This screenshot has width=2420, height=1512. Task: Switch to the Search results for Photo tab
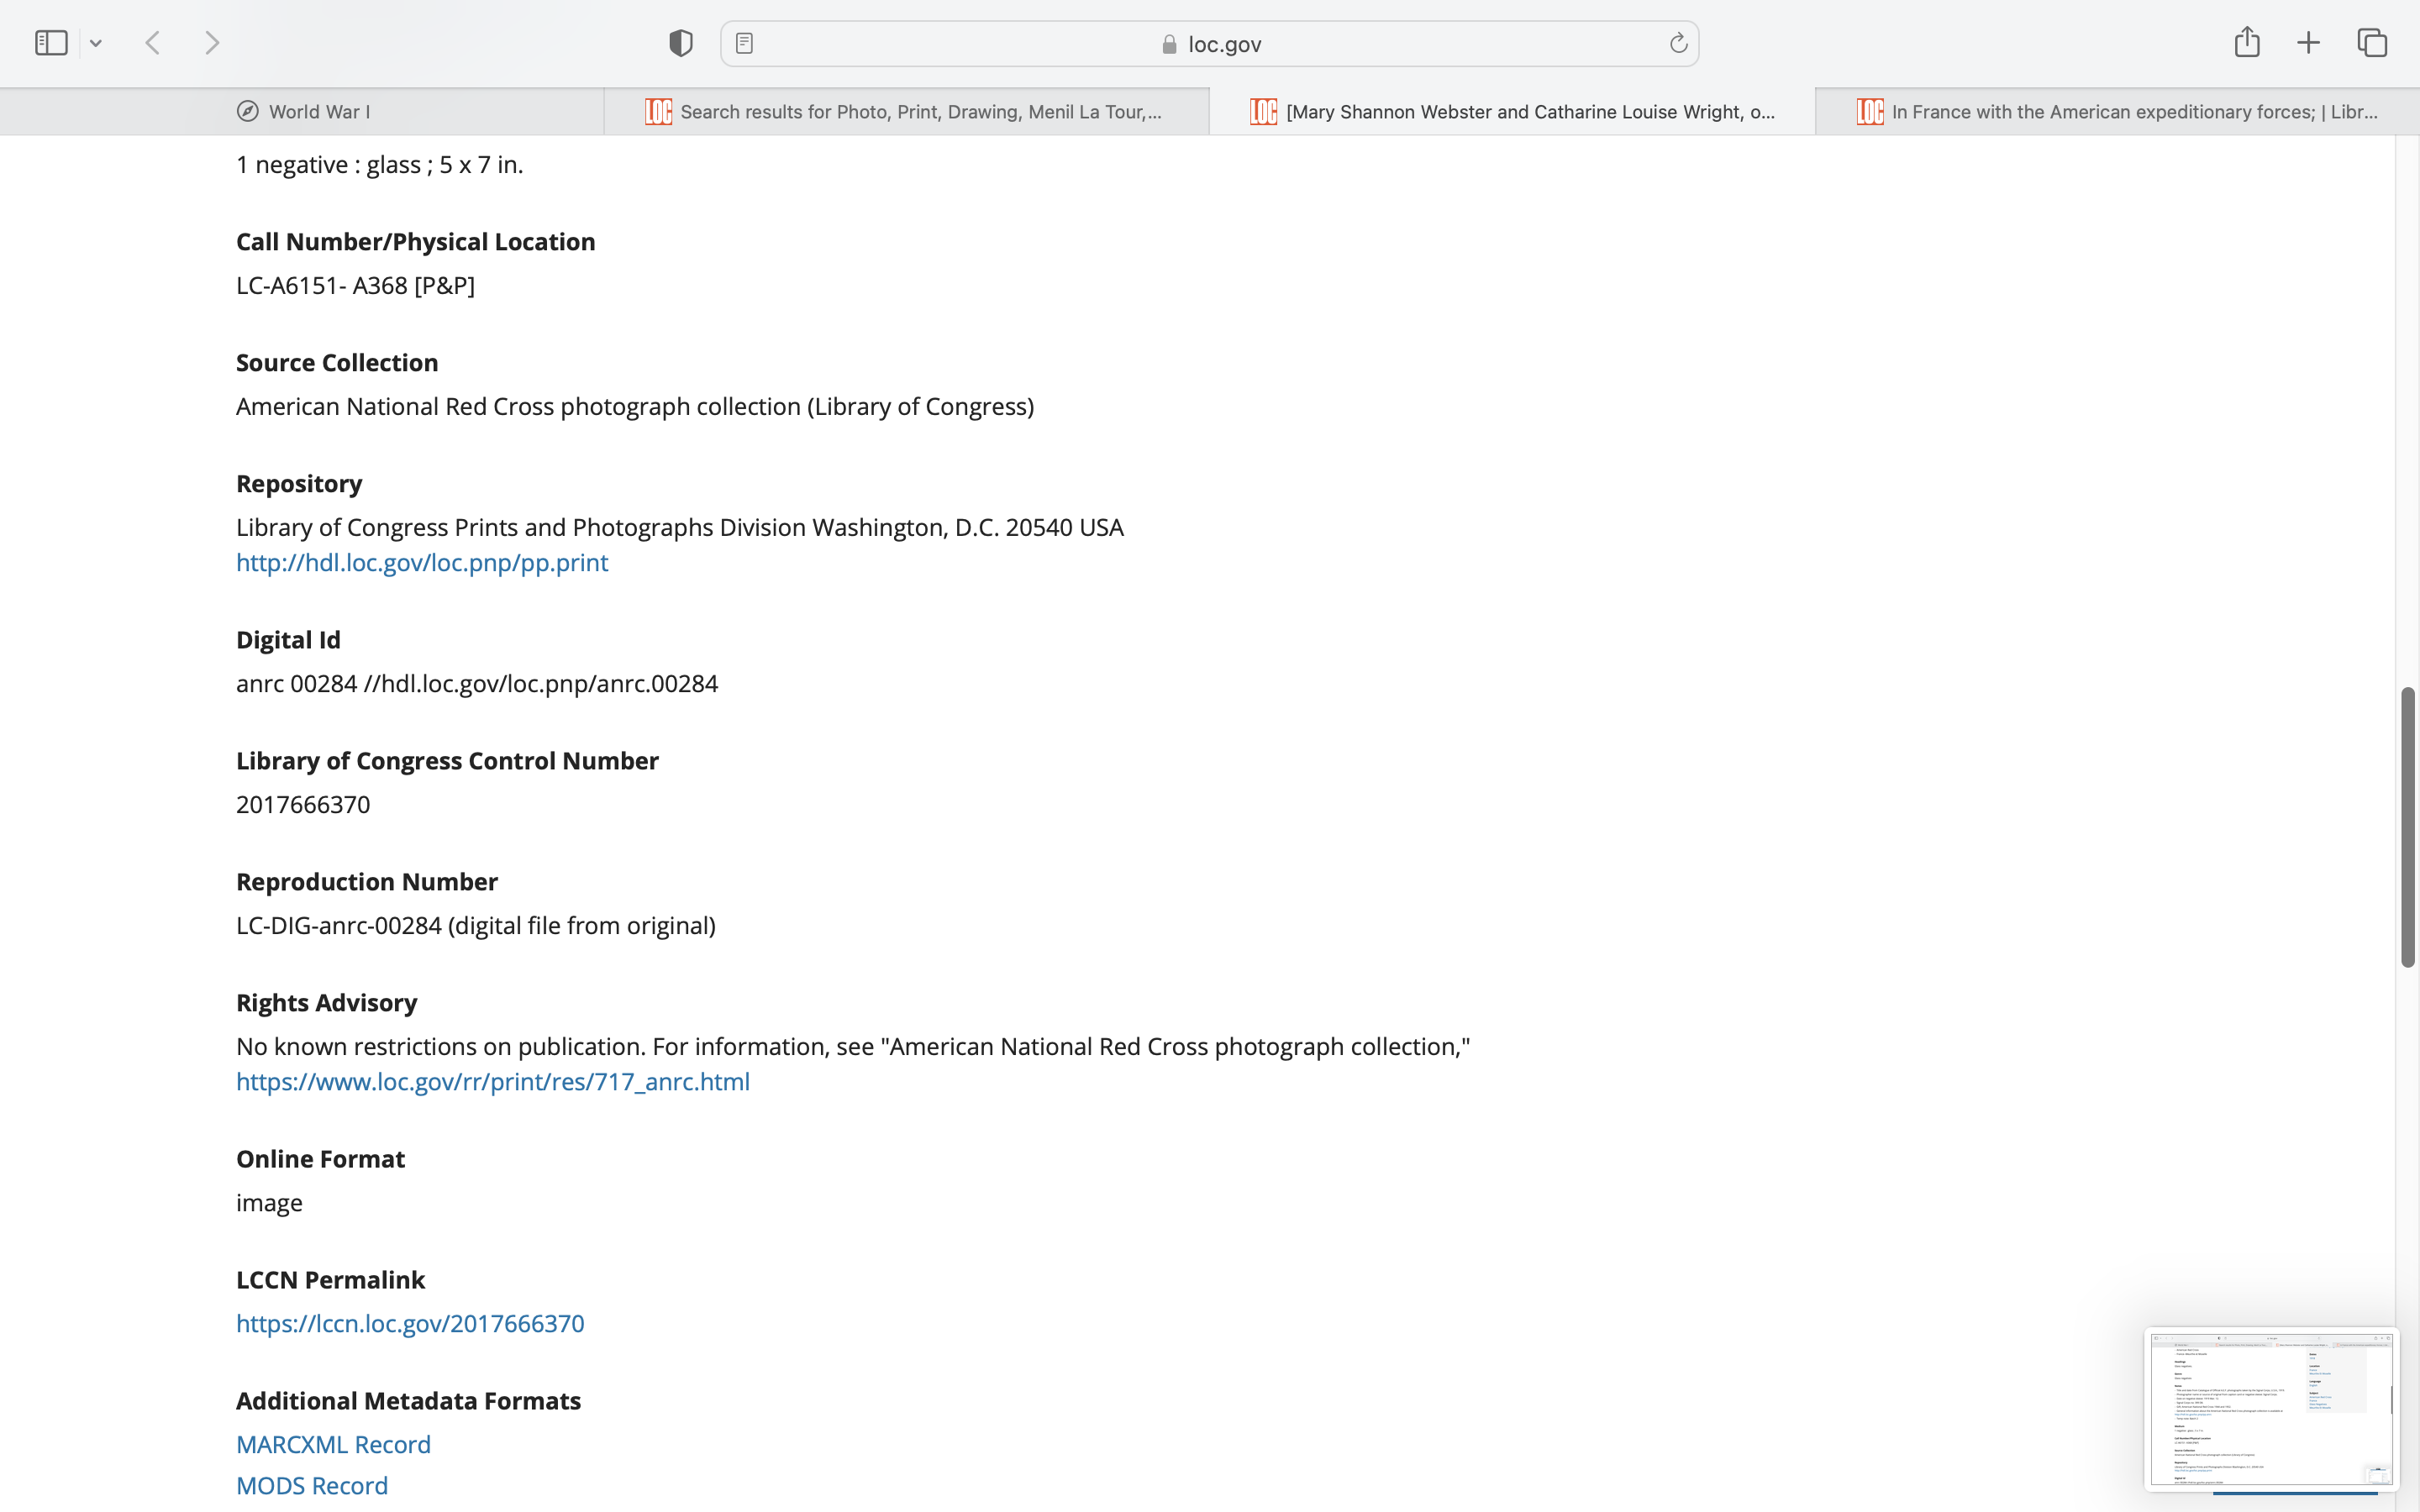906,112
